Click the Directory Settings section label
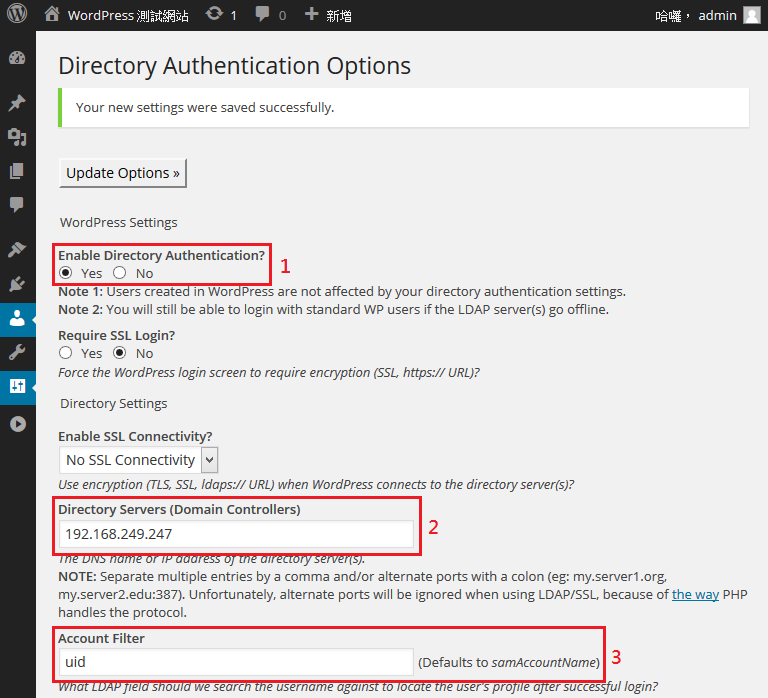The image size is (768, 698). pos(114,404)
